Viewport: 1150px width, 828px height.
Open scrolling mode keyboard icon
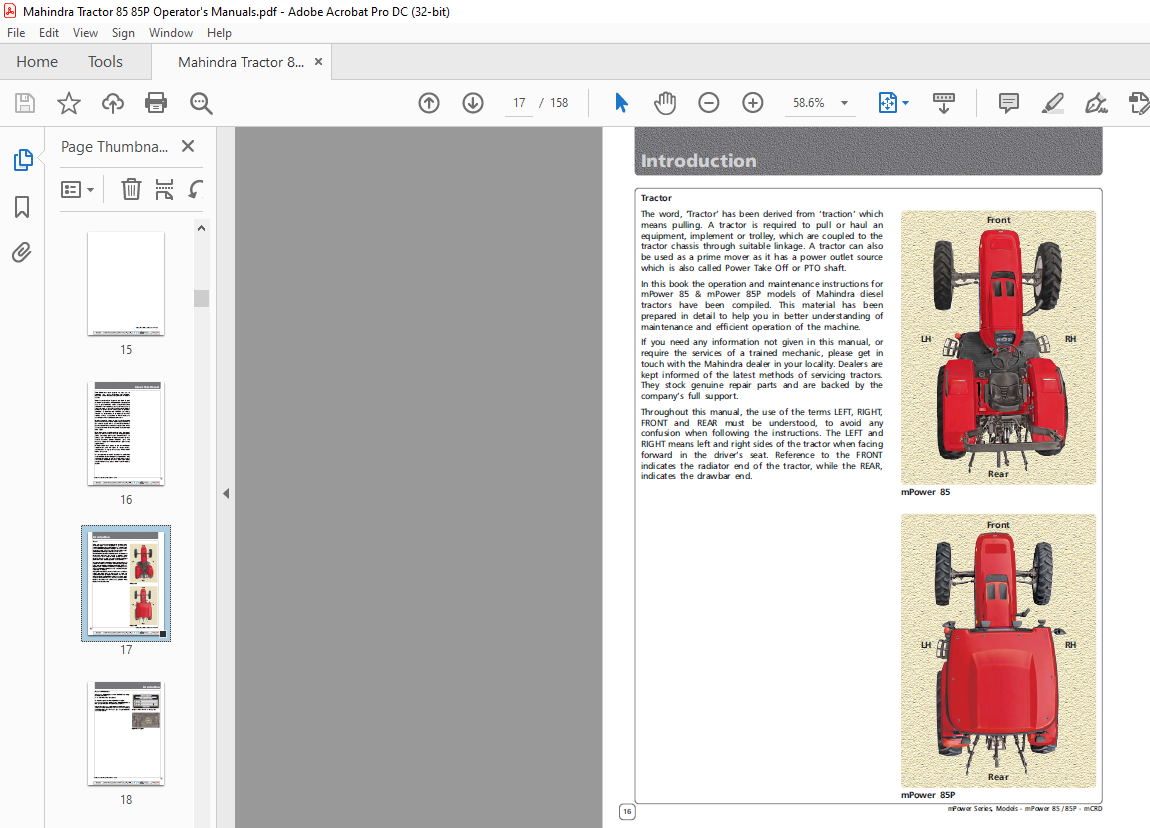tap(943, 103)
